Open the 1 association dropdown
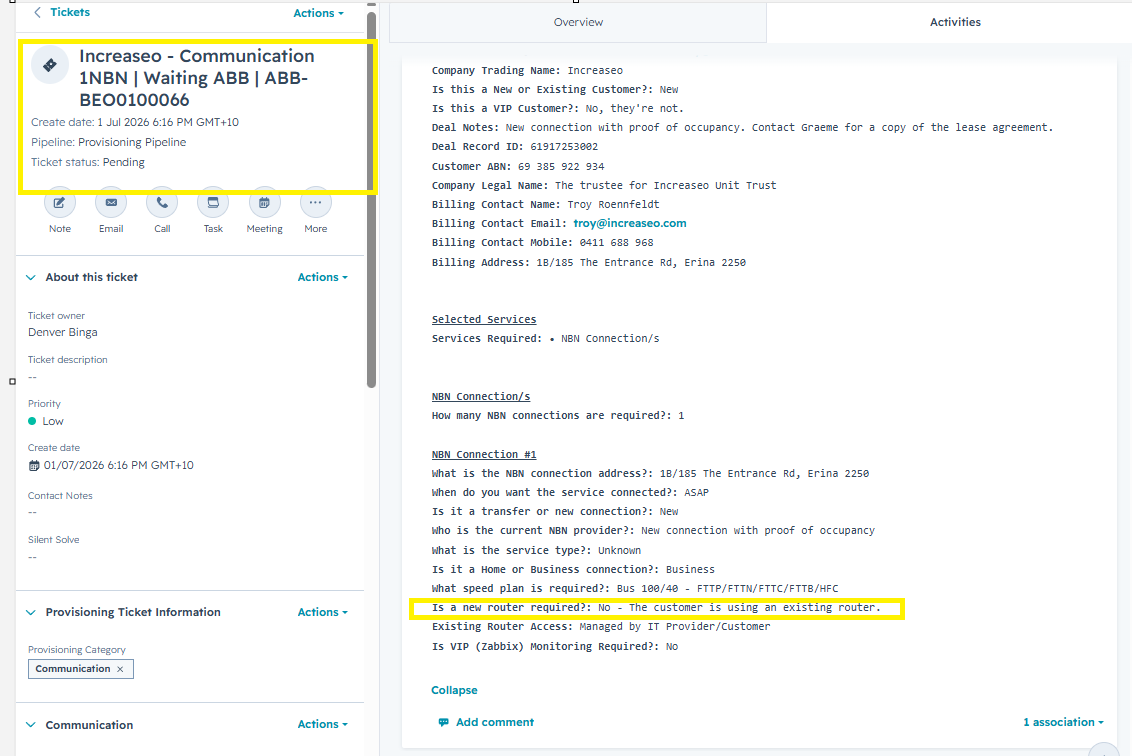Viewport: 1132px width, 756px height. coord(1063,722)
